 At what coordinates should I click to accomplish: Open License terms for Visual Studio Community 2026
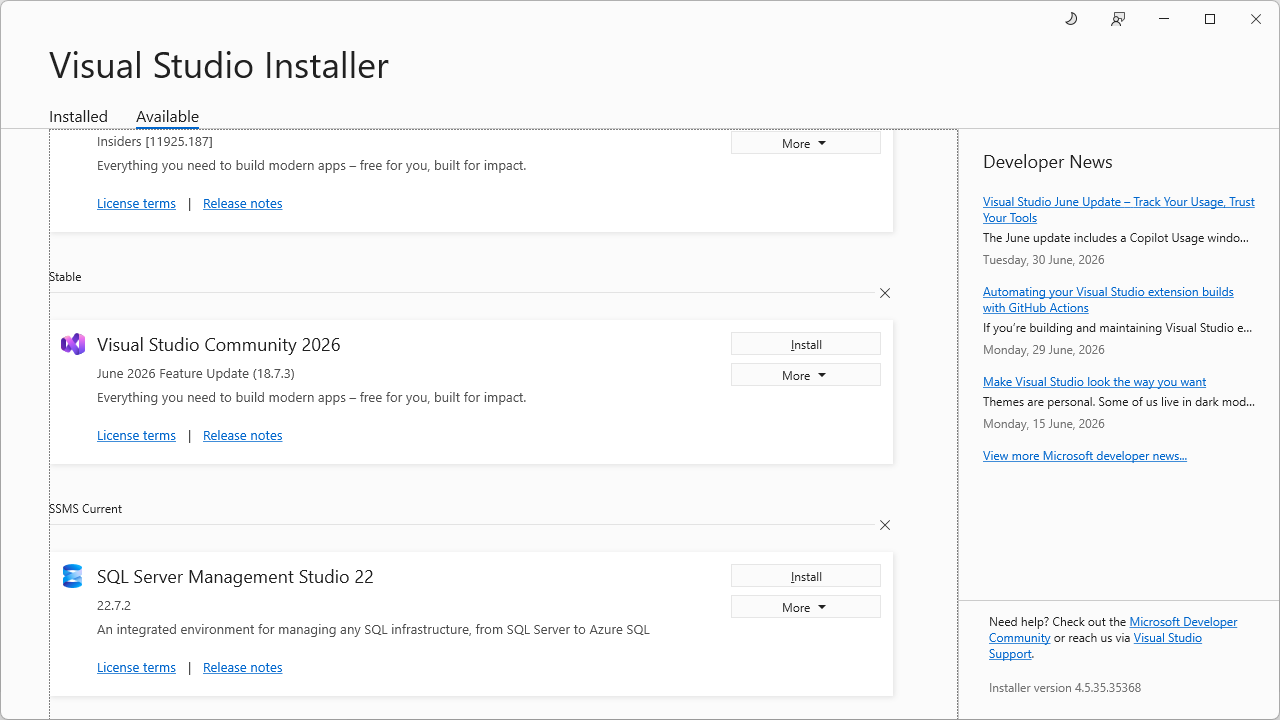click(136, 435)
